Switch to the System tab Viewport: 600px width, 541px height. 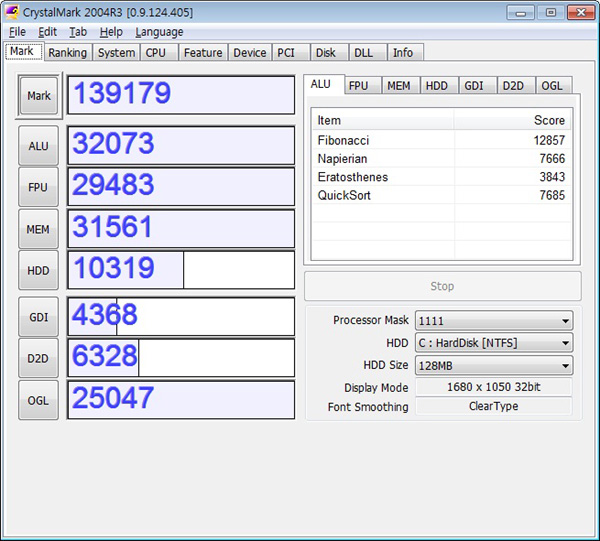[x=116, y=52]
